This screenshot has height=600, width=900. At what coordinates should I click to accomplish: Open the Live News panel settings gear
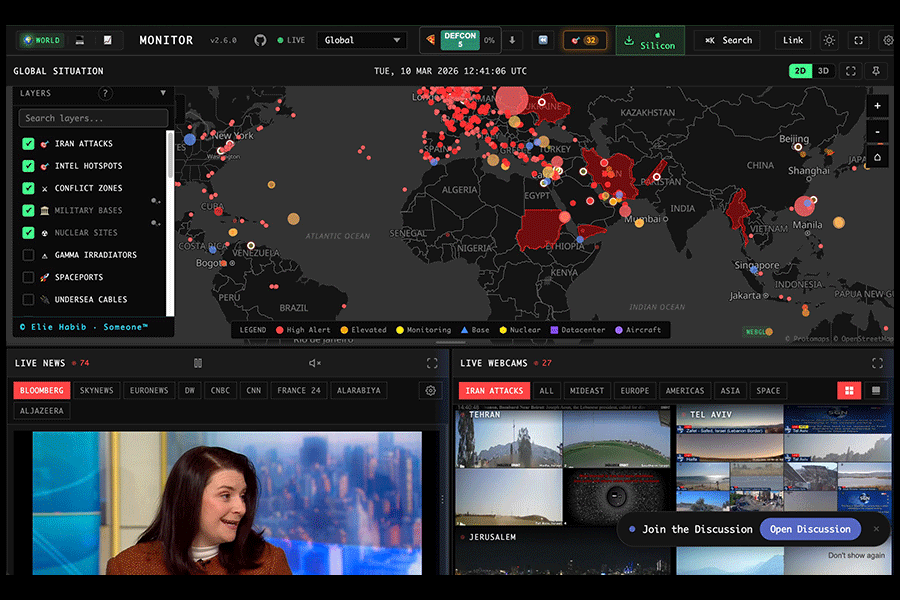pos(431,390)
